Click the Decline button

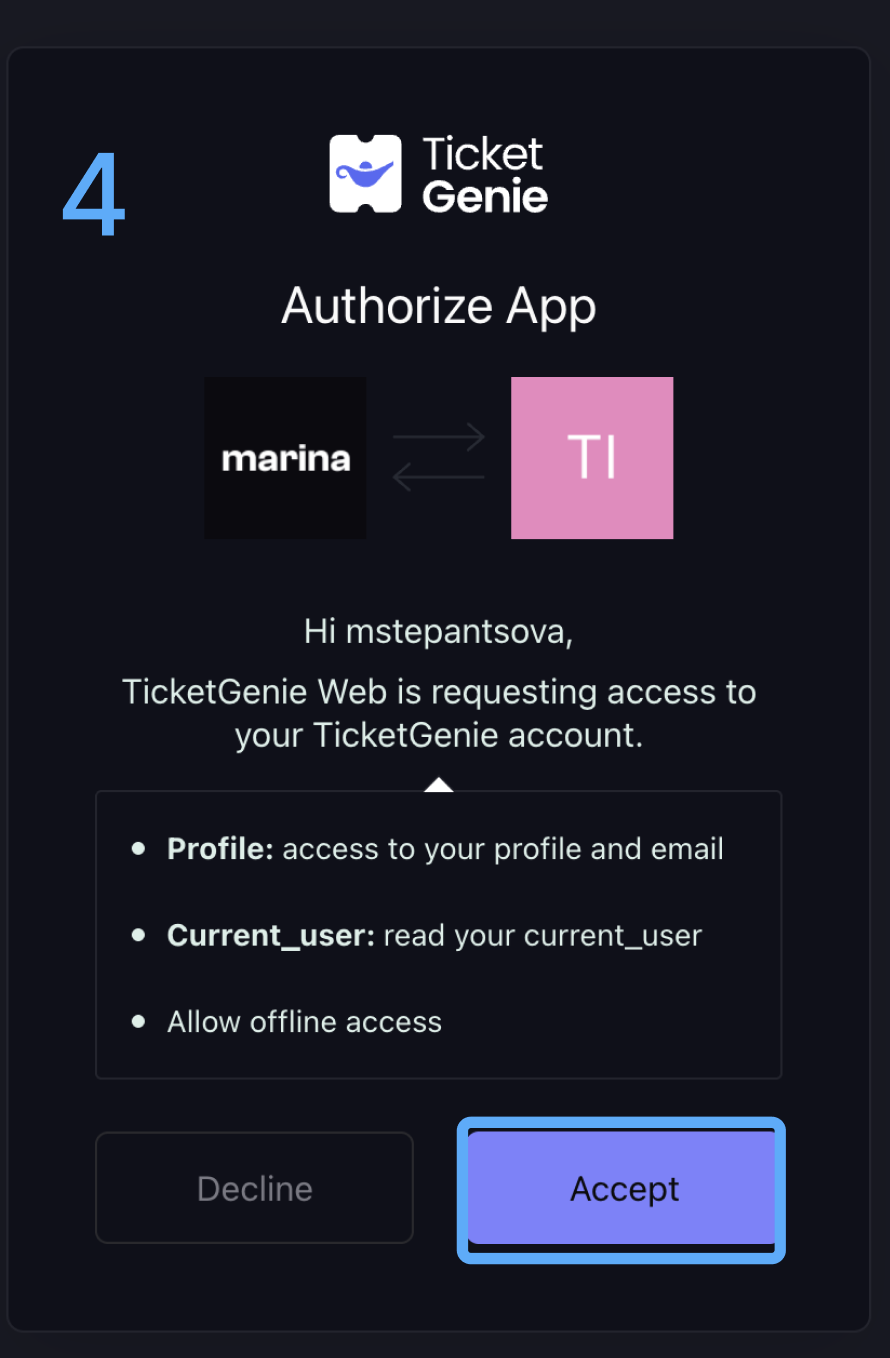(x=254, y=1188)
